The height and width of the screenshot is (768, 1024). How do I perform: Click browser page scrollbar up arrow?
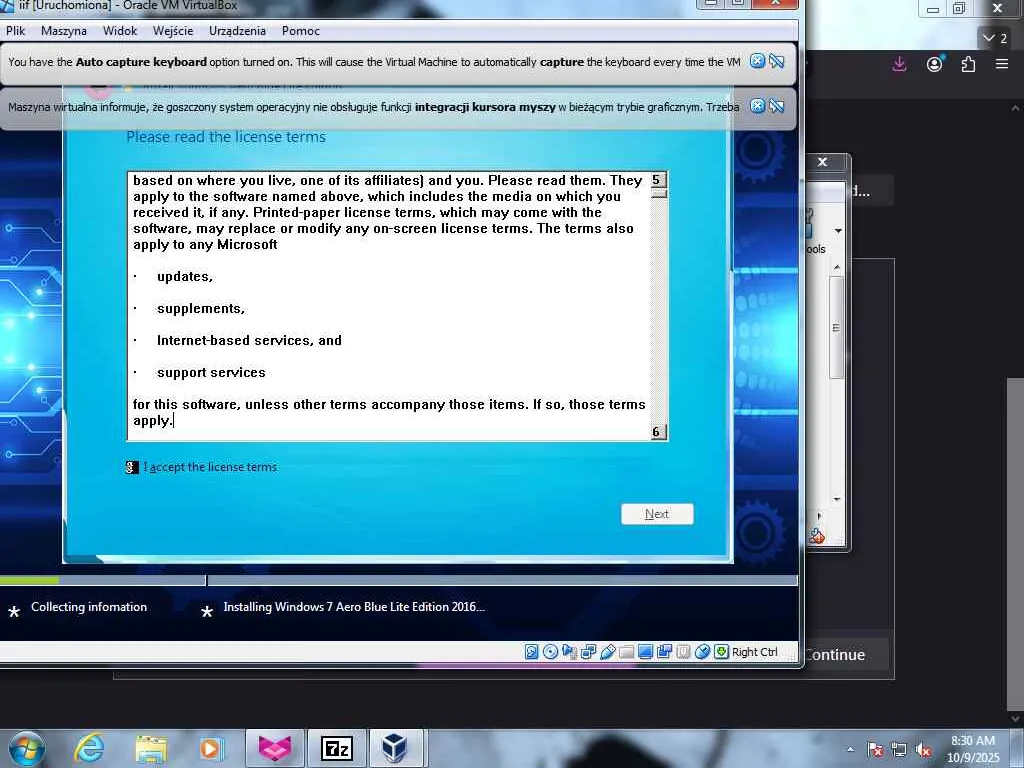pyautogui.click(x=1016, y=108)
